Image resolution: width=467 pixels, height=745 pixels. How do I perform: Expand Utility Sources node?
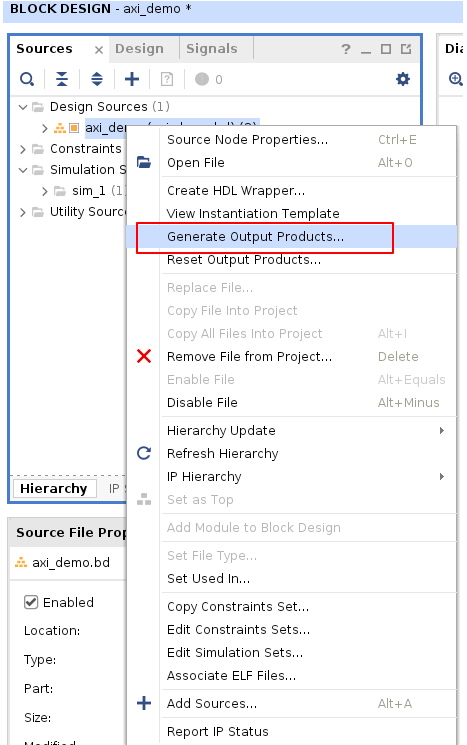click(x=23, y=212)
